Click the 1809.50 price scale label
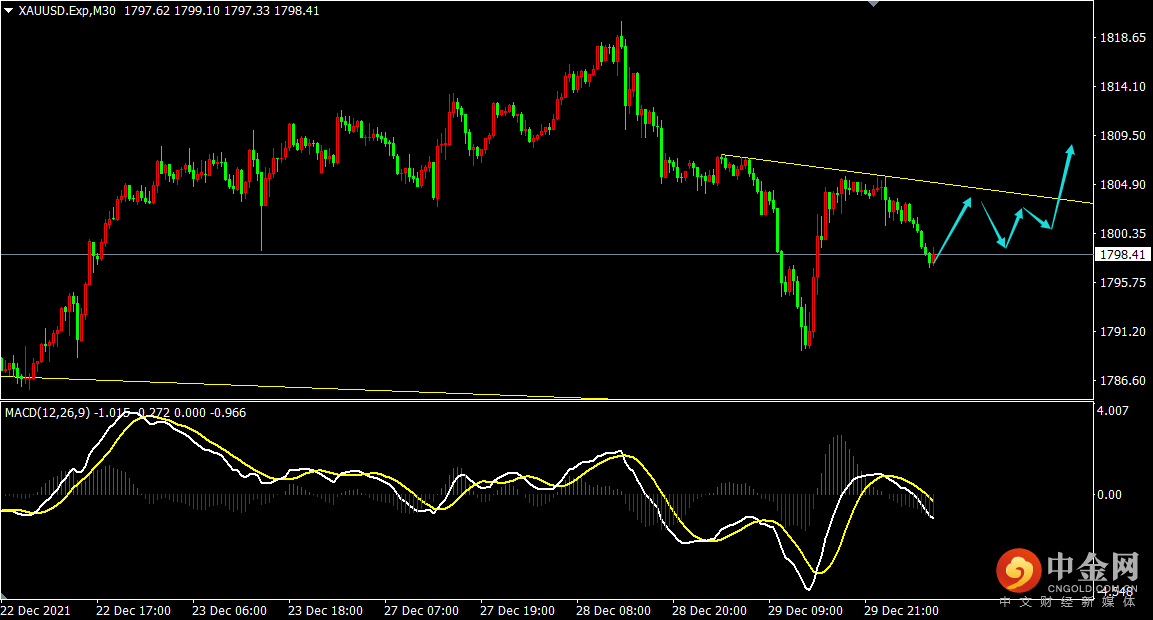This screenshot has width=1153, height=620. [1122, 136]
